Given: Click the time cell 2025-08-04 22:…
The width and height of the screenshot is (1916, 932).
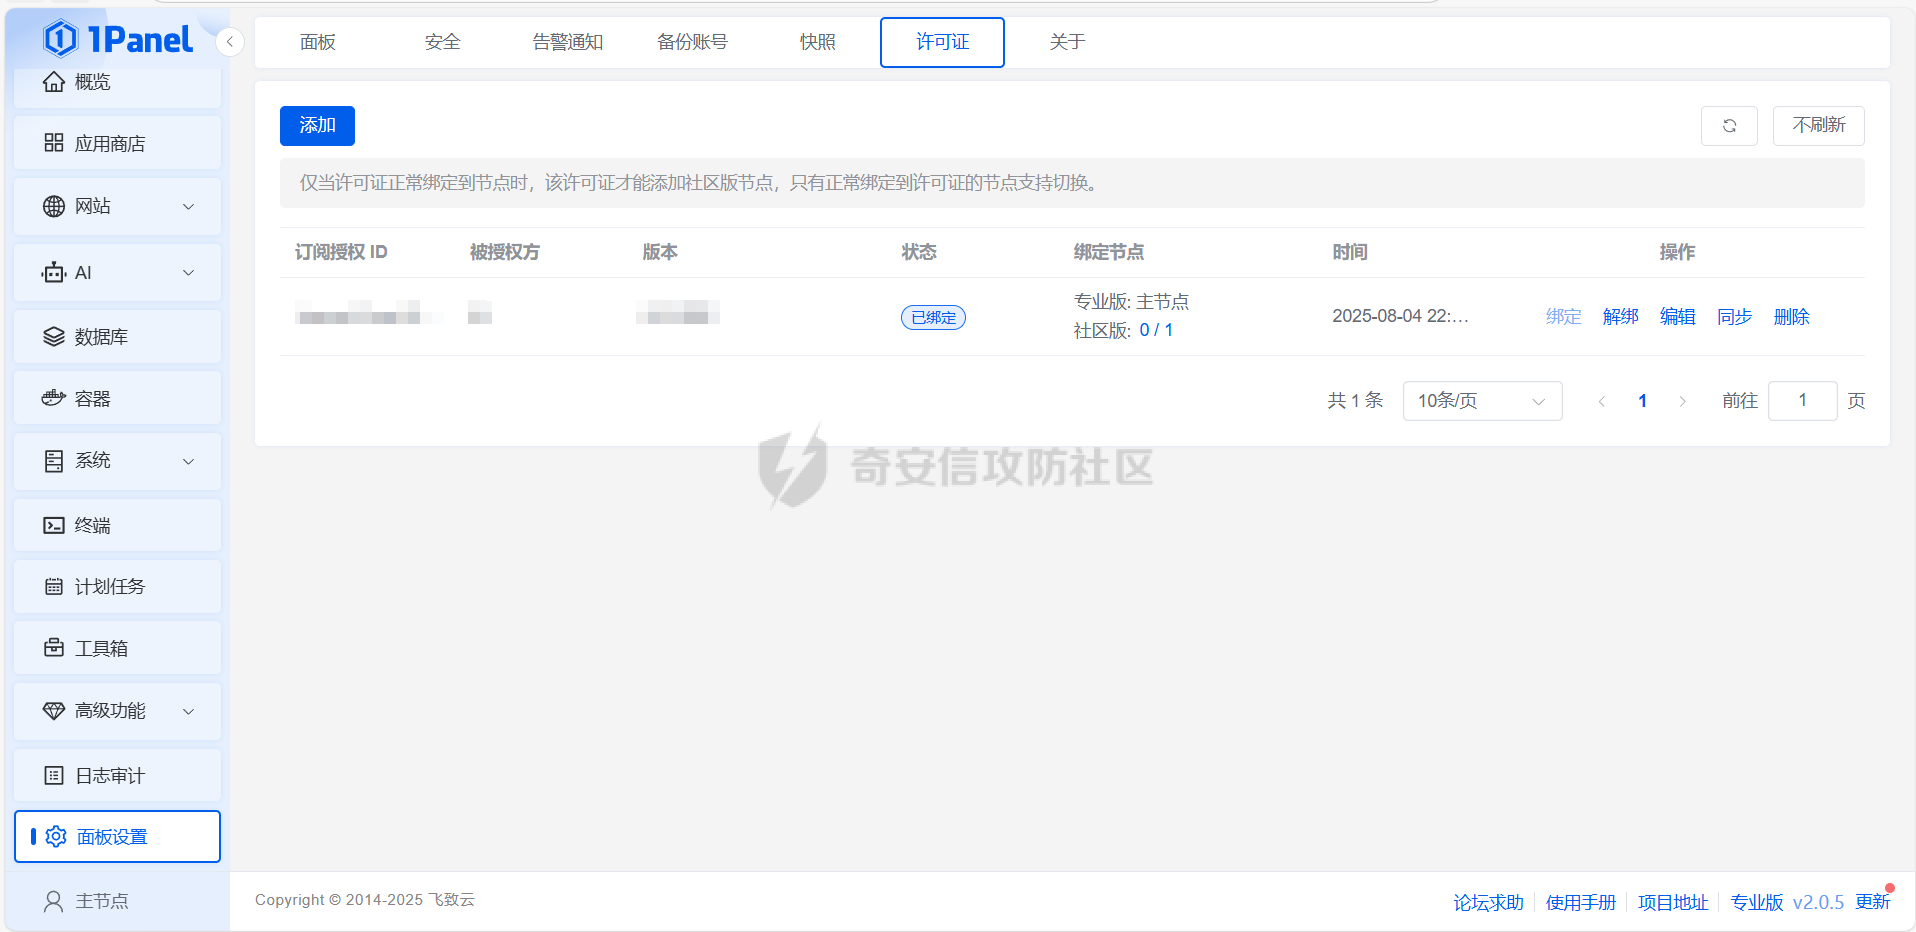Looking at the screenshot, I should (x=1400, y=316).
